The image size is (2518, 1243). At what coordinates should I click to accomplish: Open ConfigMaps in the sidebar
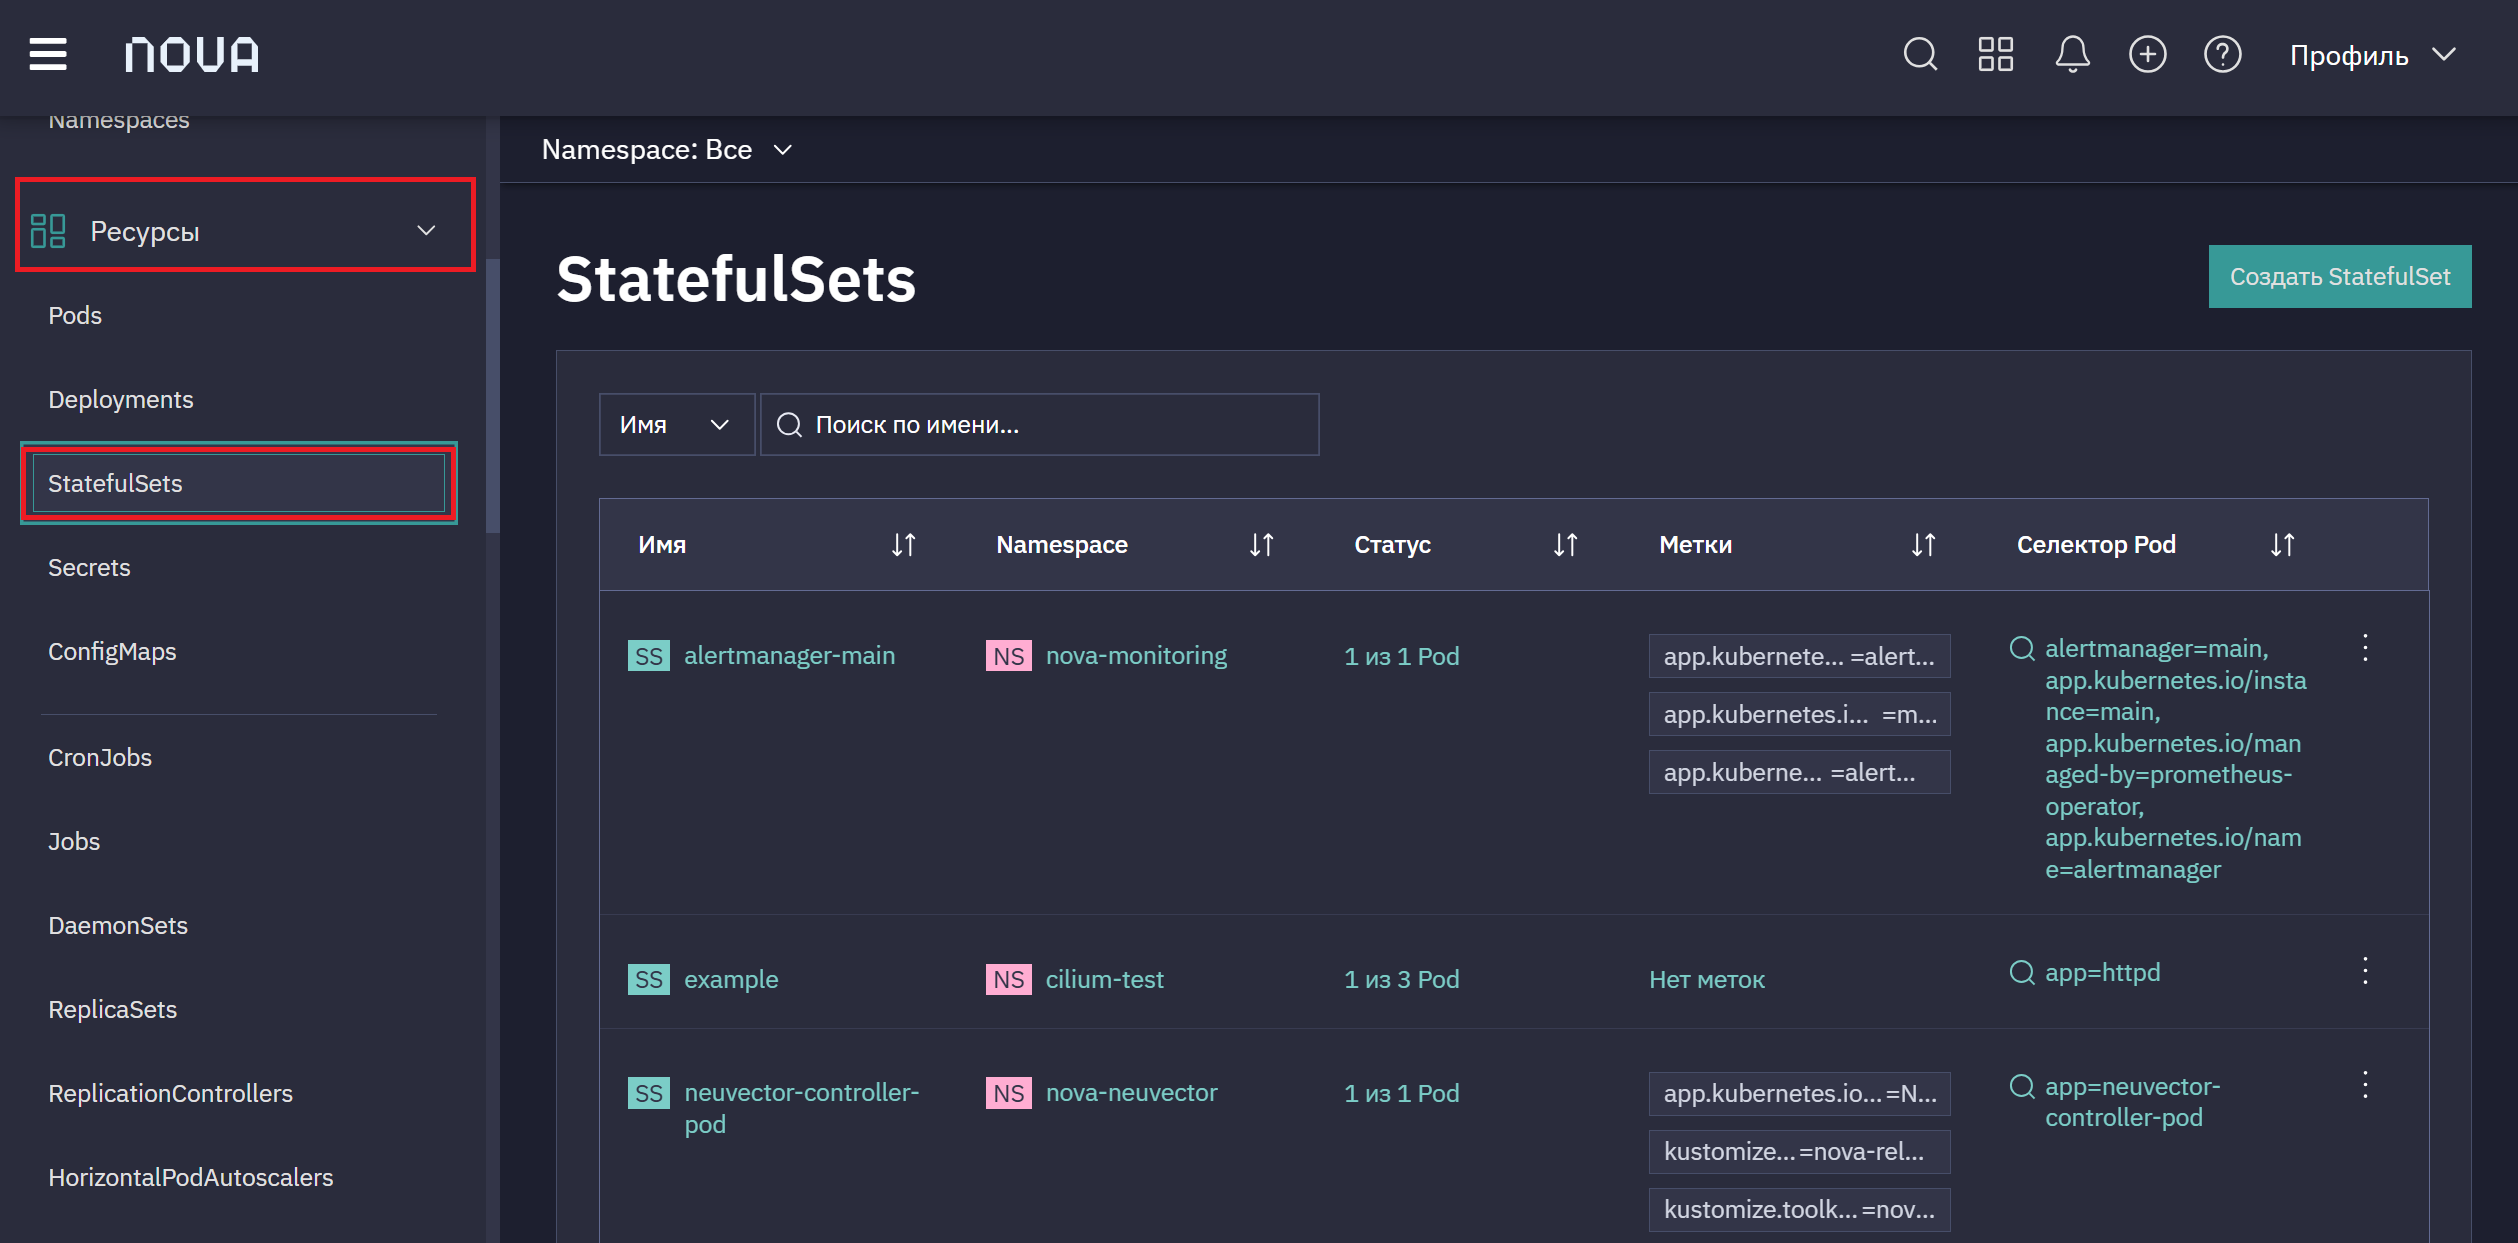112,651
